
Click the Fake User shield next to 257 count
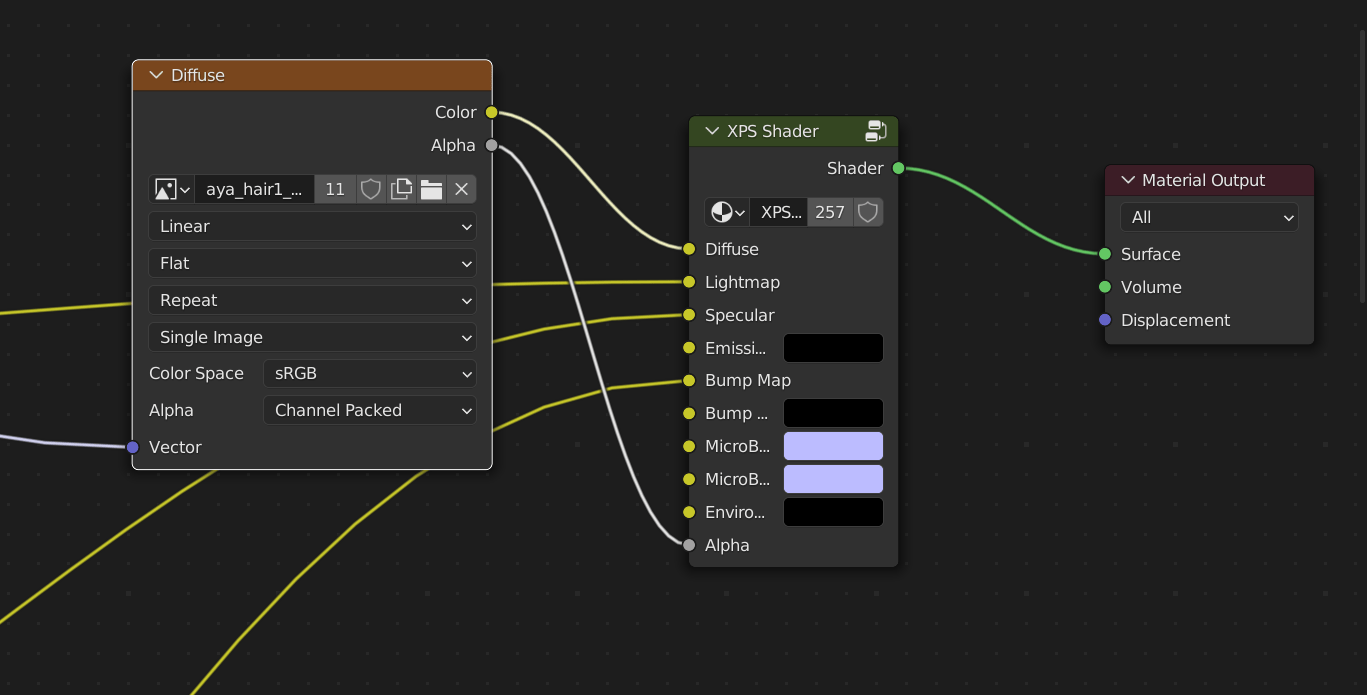tap(866, 212)
